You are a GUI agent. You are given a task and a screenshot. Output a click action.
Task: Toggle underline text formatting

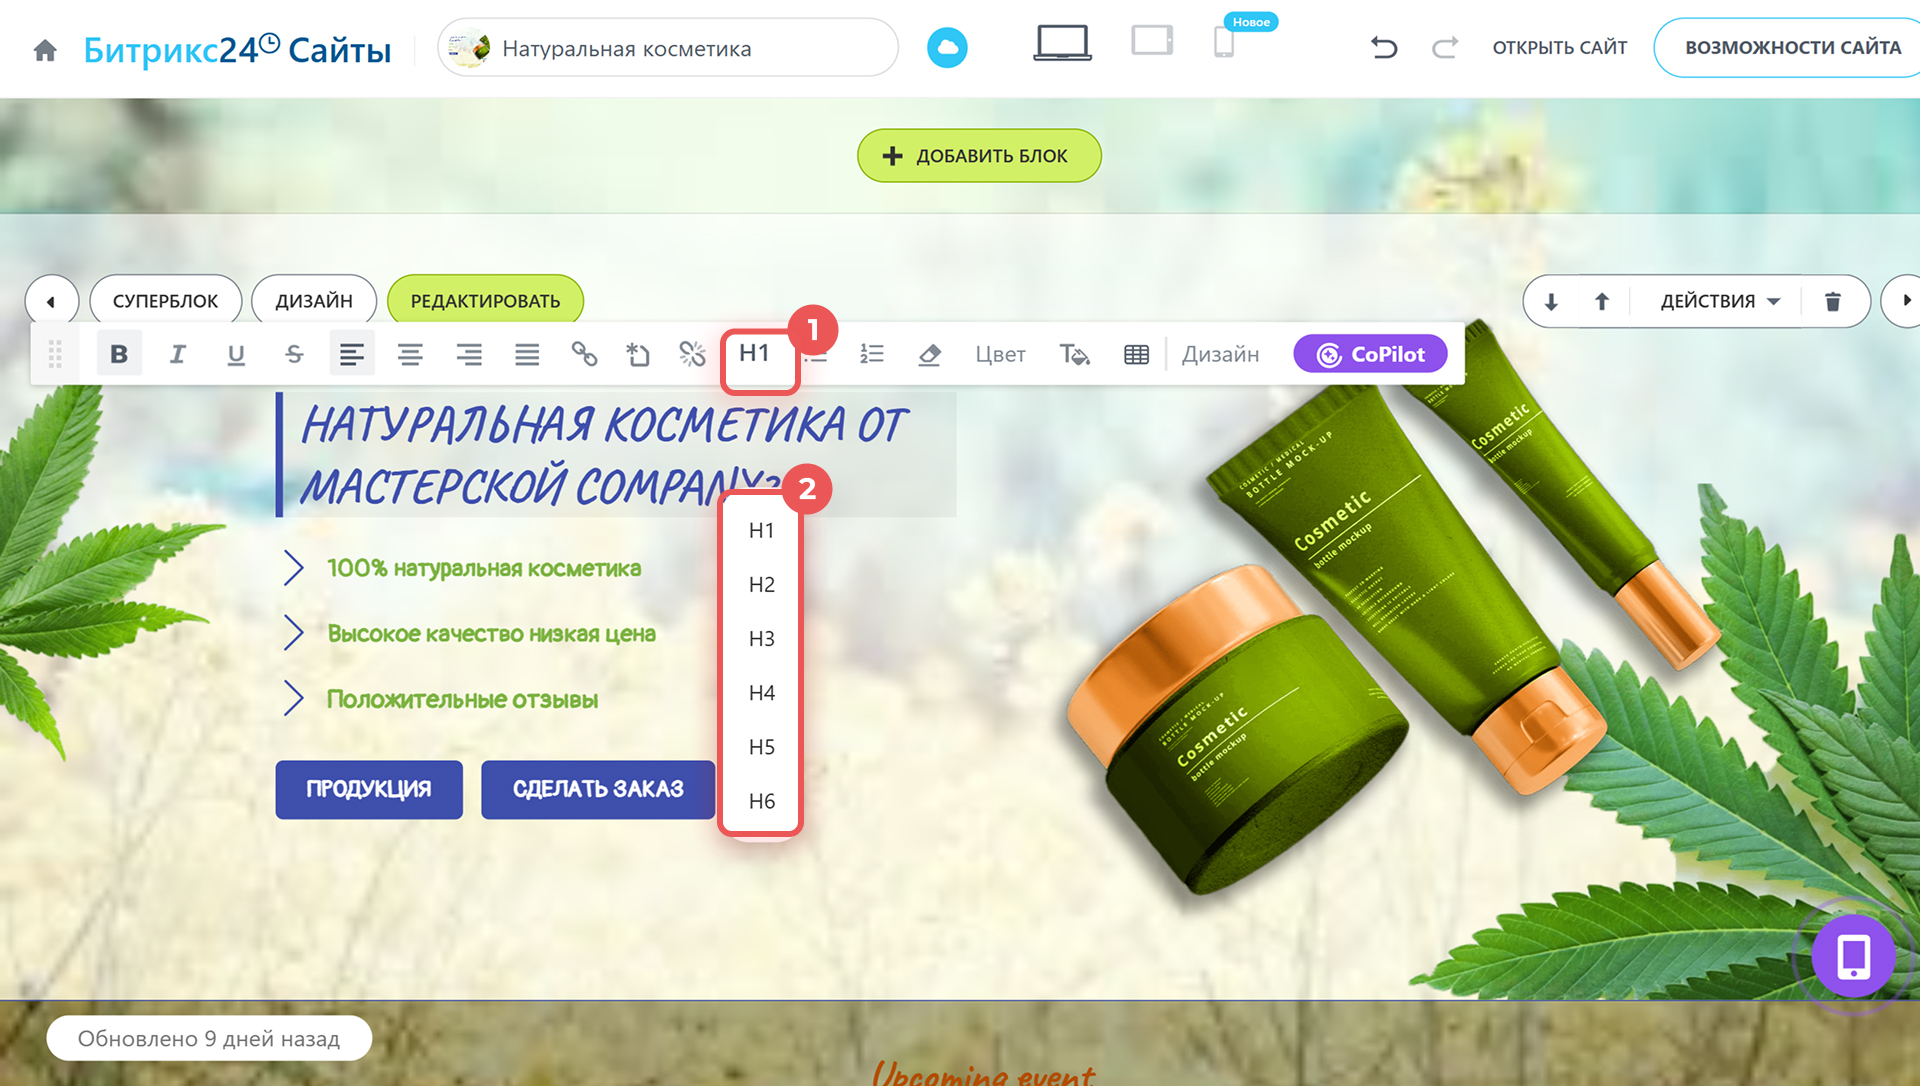pyautogui.click(x=236, y=354)
